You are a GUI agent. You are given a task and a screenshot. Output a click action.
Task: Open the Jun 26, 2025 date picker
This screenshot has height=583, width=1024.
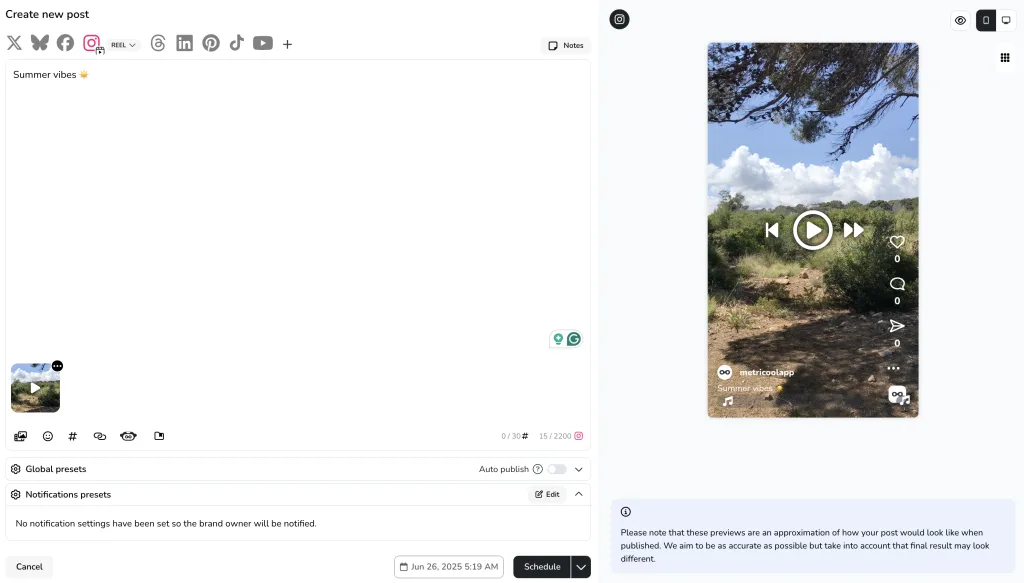click(x=449, y=567)
